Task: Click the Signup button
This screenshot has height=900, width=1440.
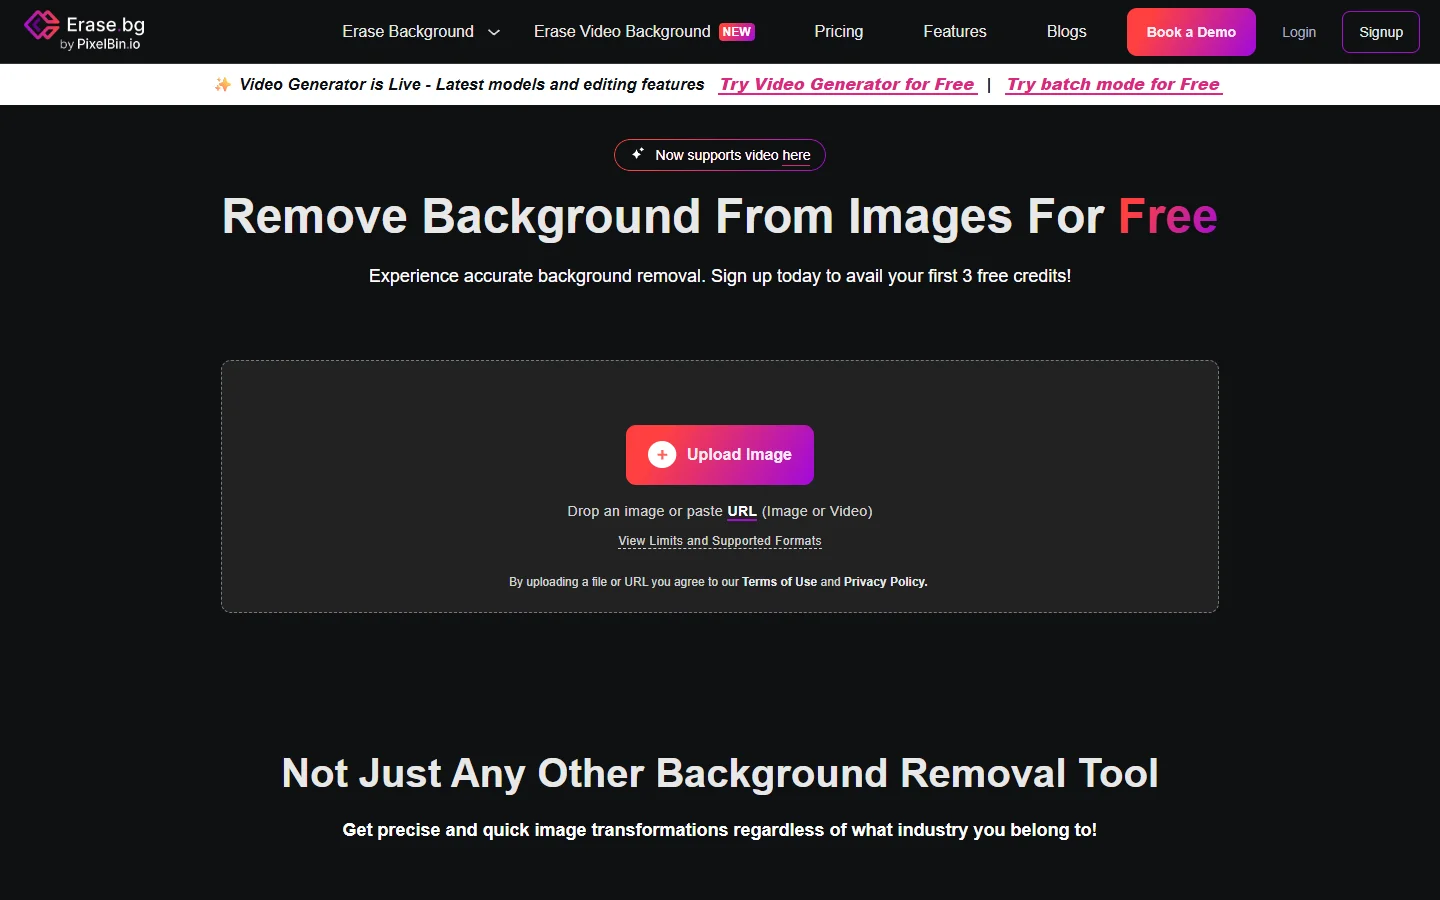Action: (x=1380, y=31)
